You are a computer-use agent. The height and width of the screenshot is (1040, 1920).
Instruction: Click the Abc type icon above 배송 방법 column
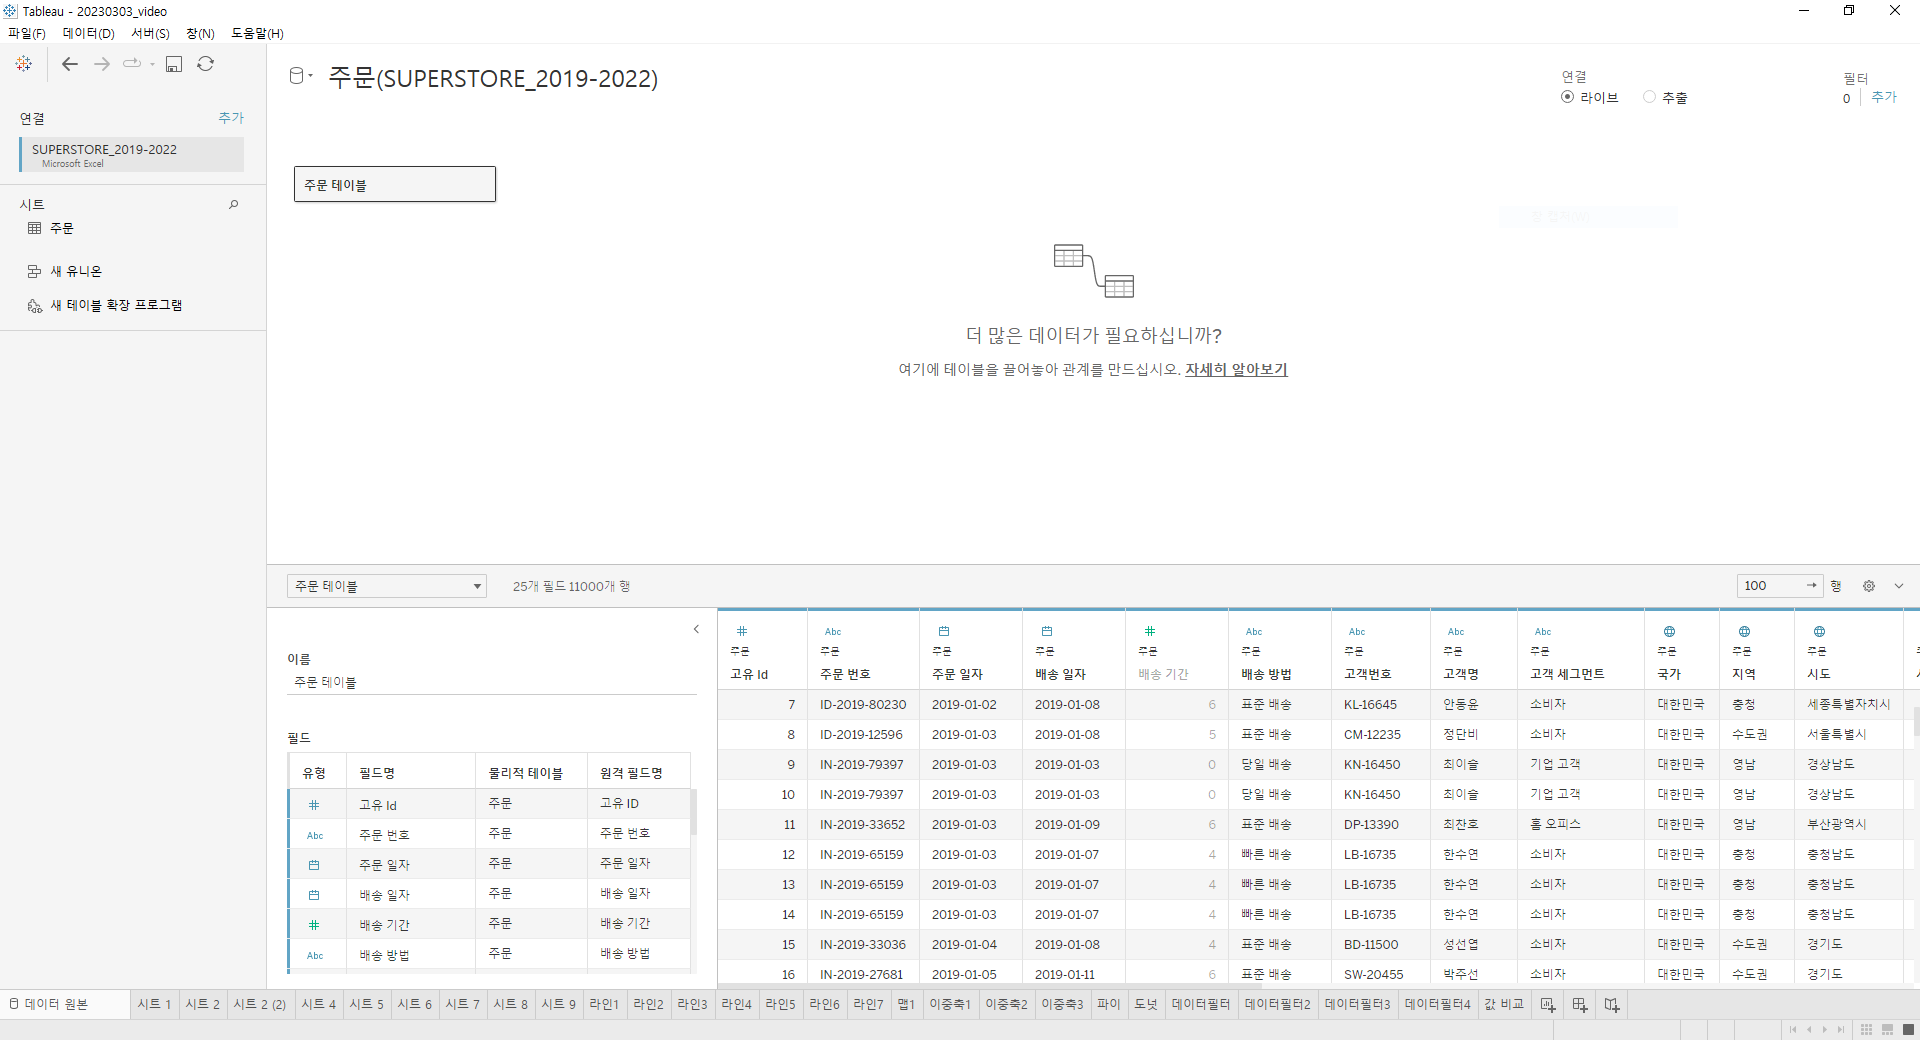coord(1254,631)
